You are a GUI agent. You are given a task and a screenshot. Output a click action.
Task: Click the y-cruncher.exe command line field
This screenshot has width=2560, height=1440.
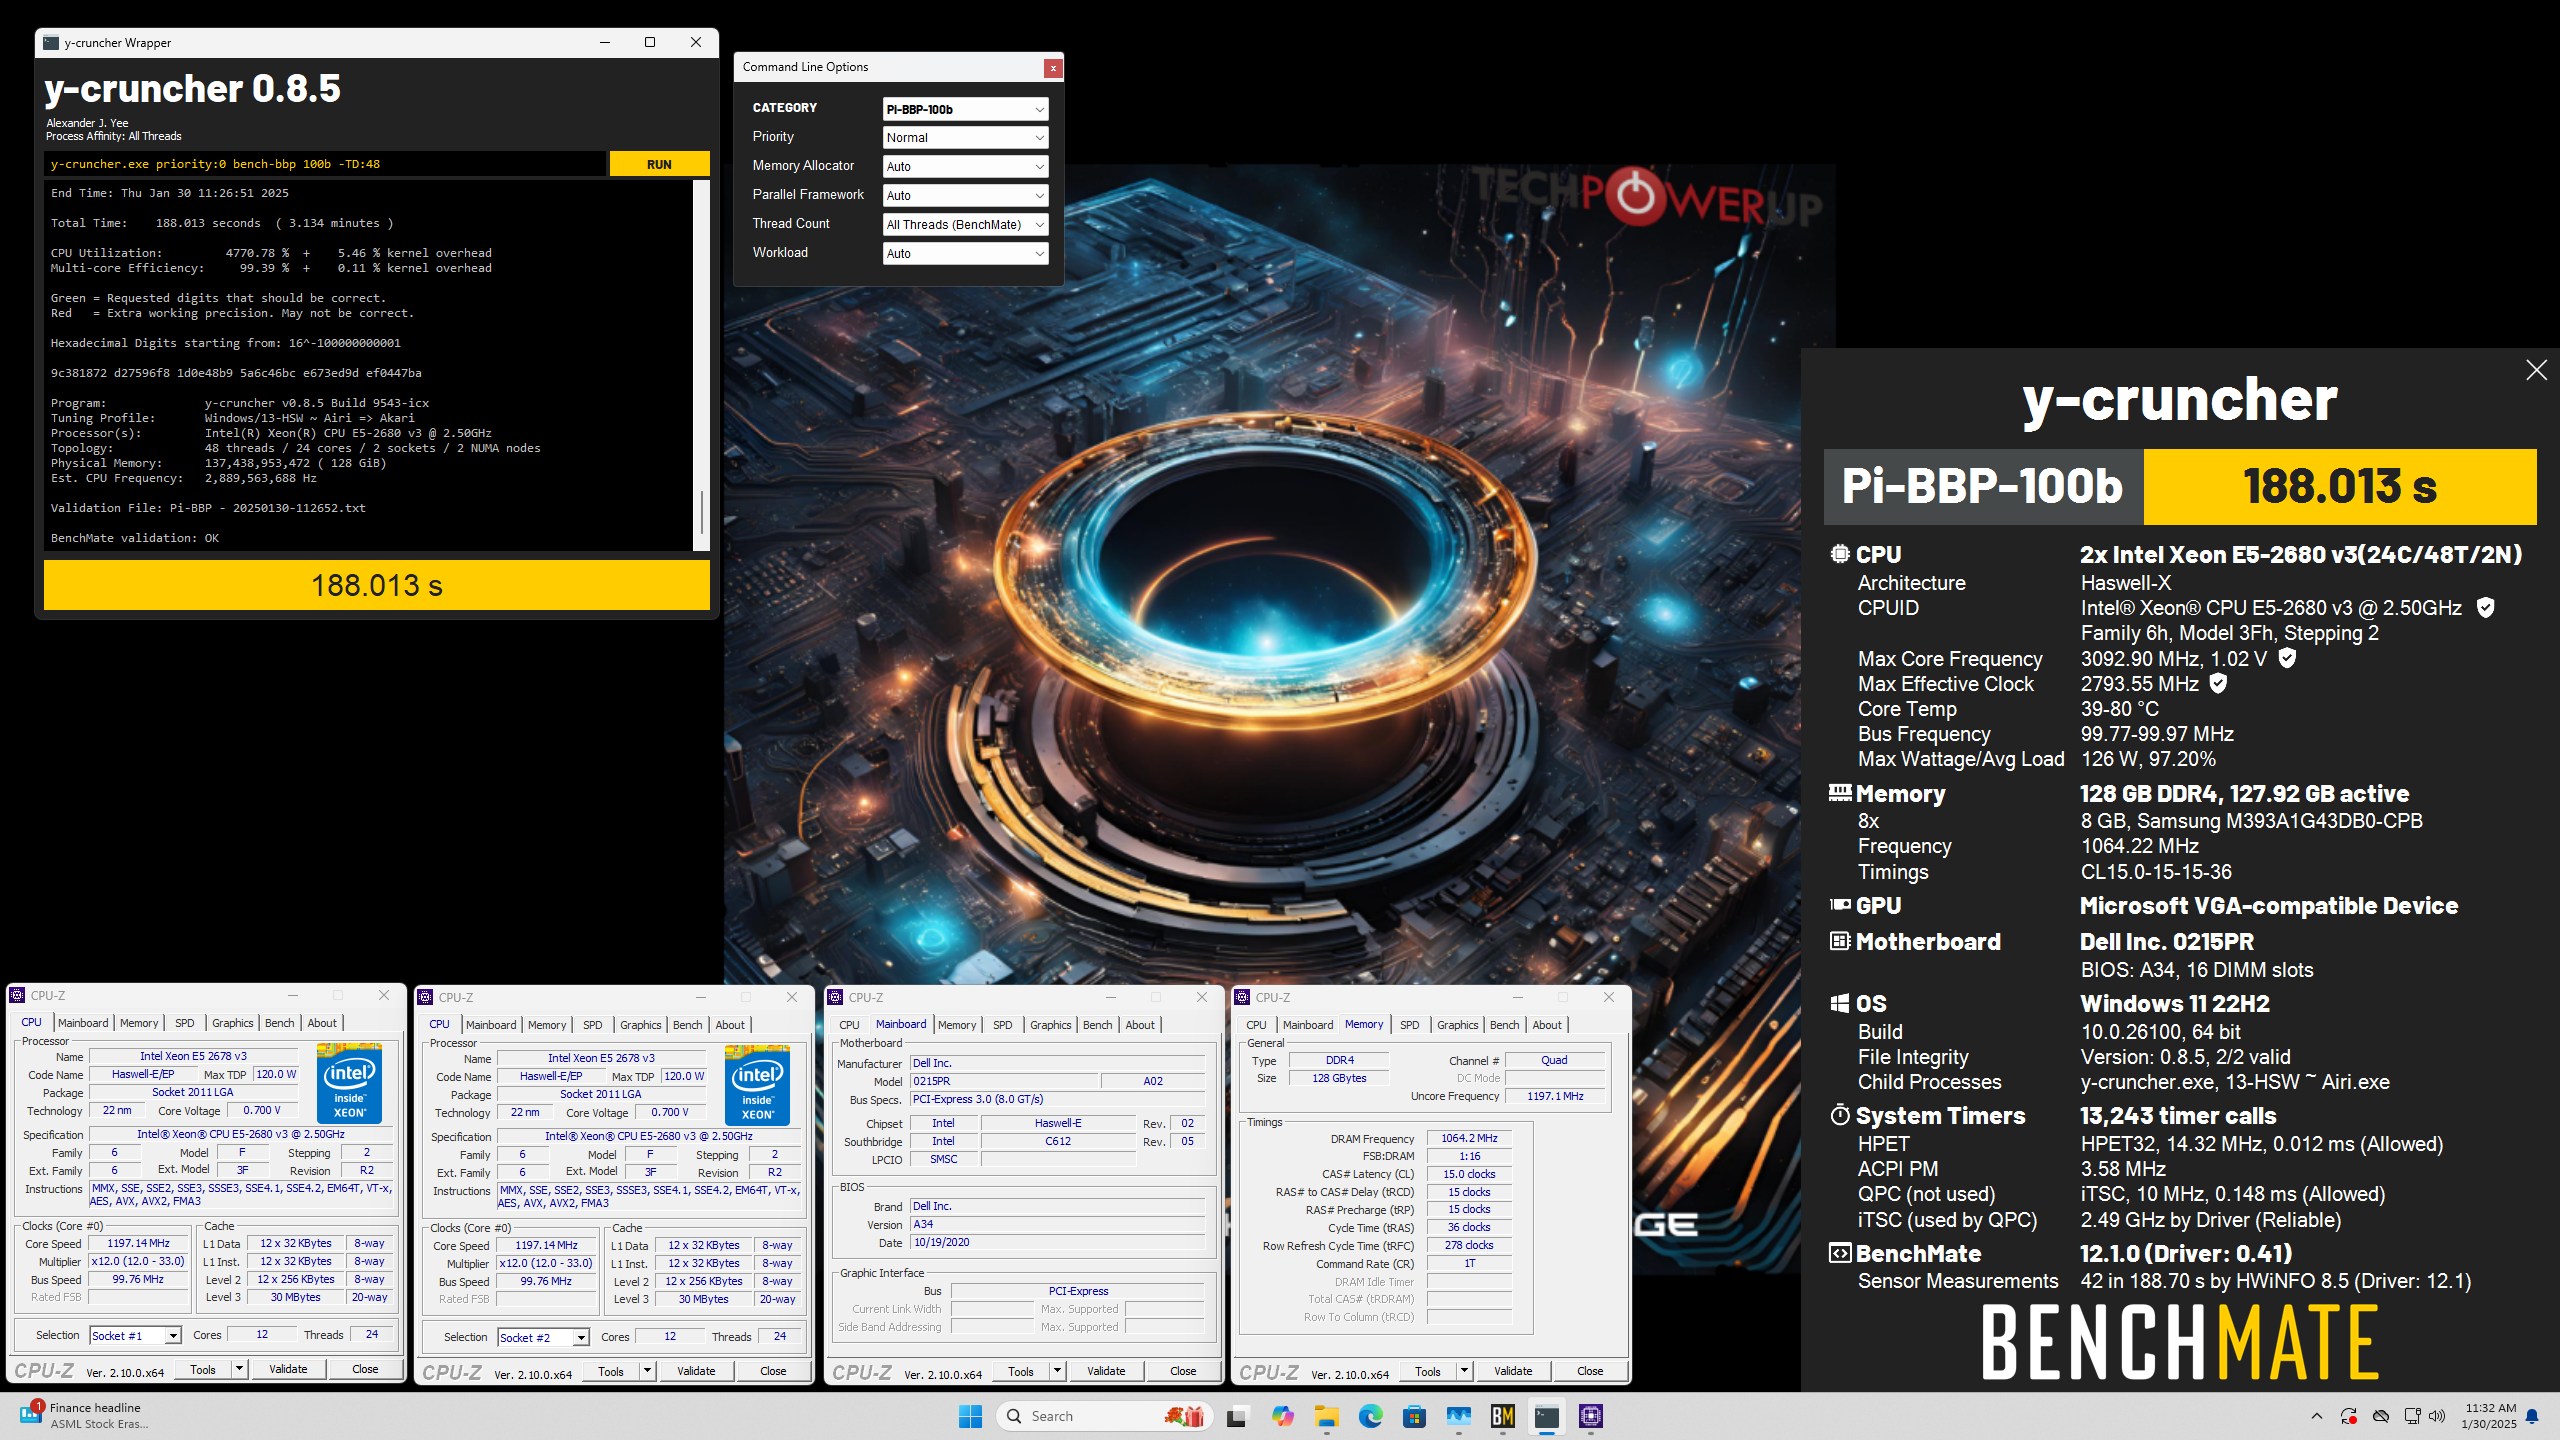(325, 164)
